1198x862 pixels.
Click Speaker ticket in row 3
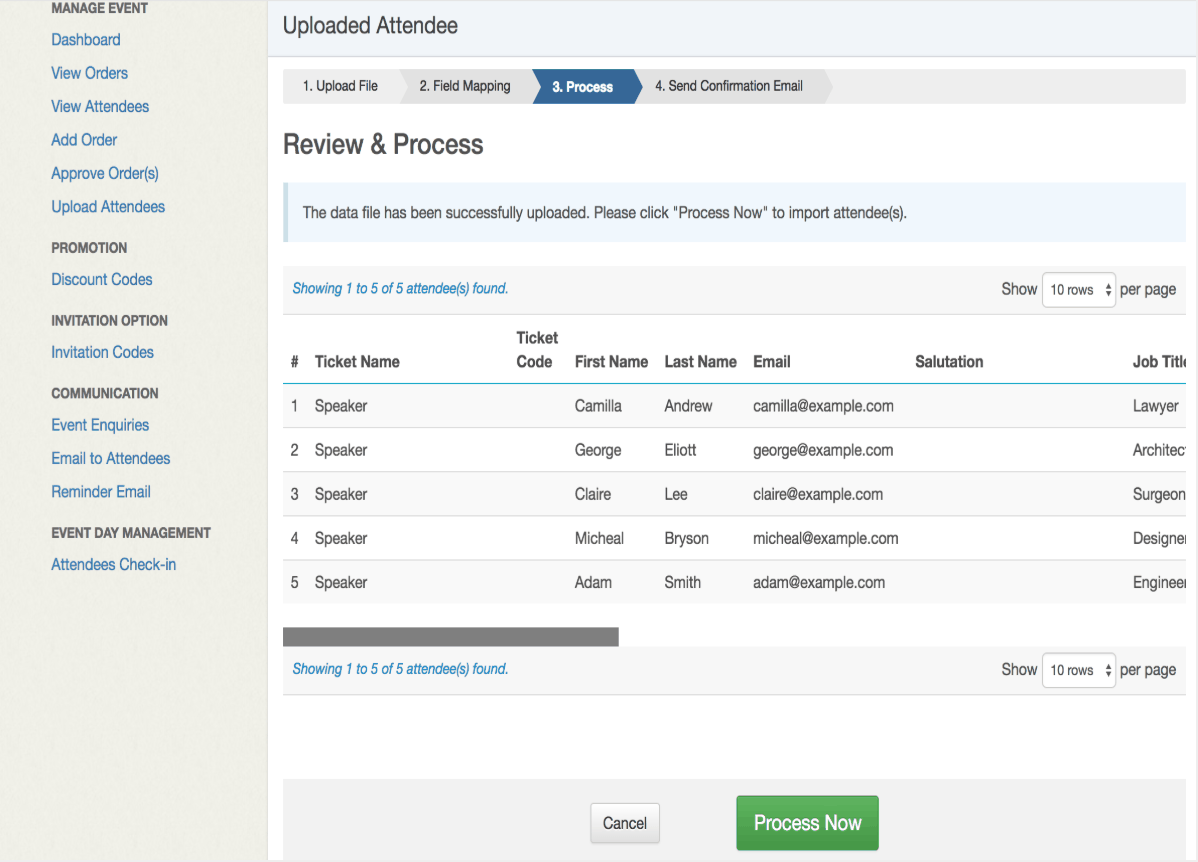click(x=341, y=494)
